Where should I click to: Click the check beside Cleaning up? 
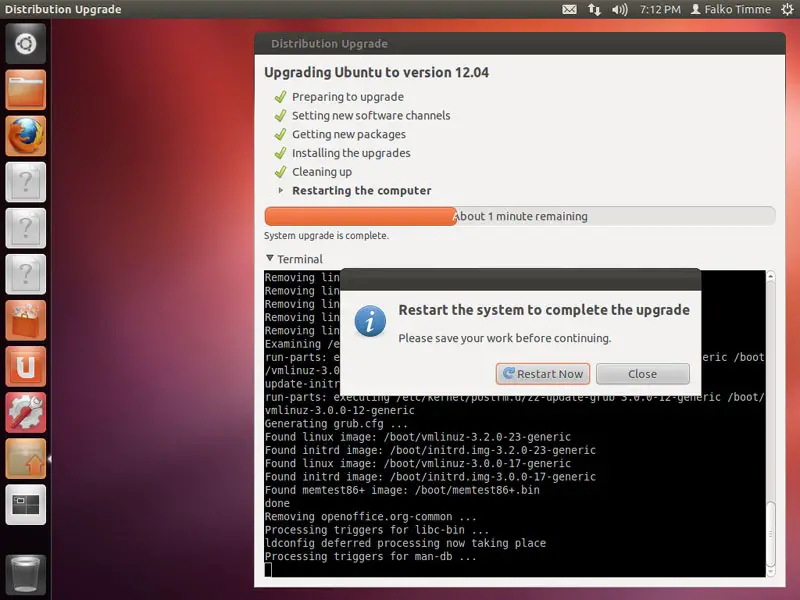(x=280, y=172)
